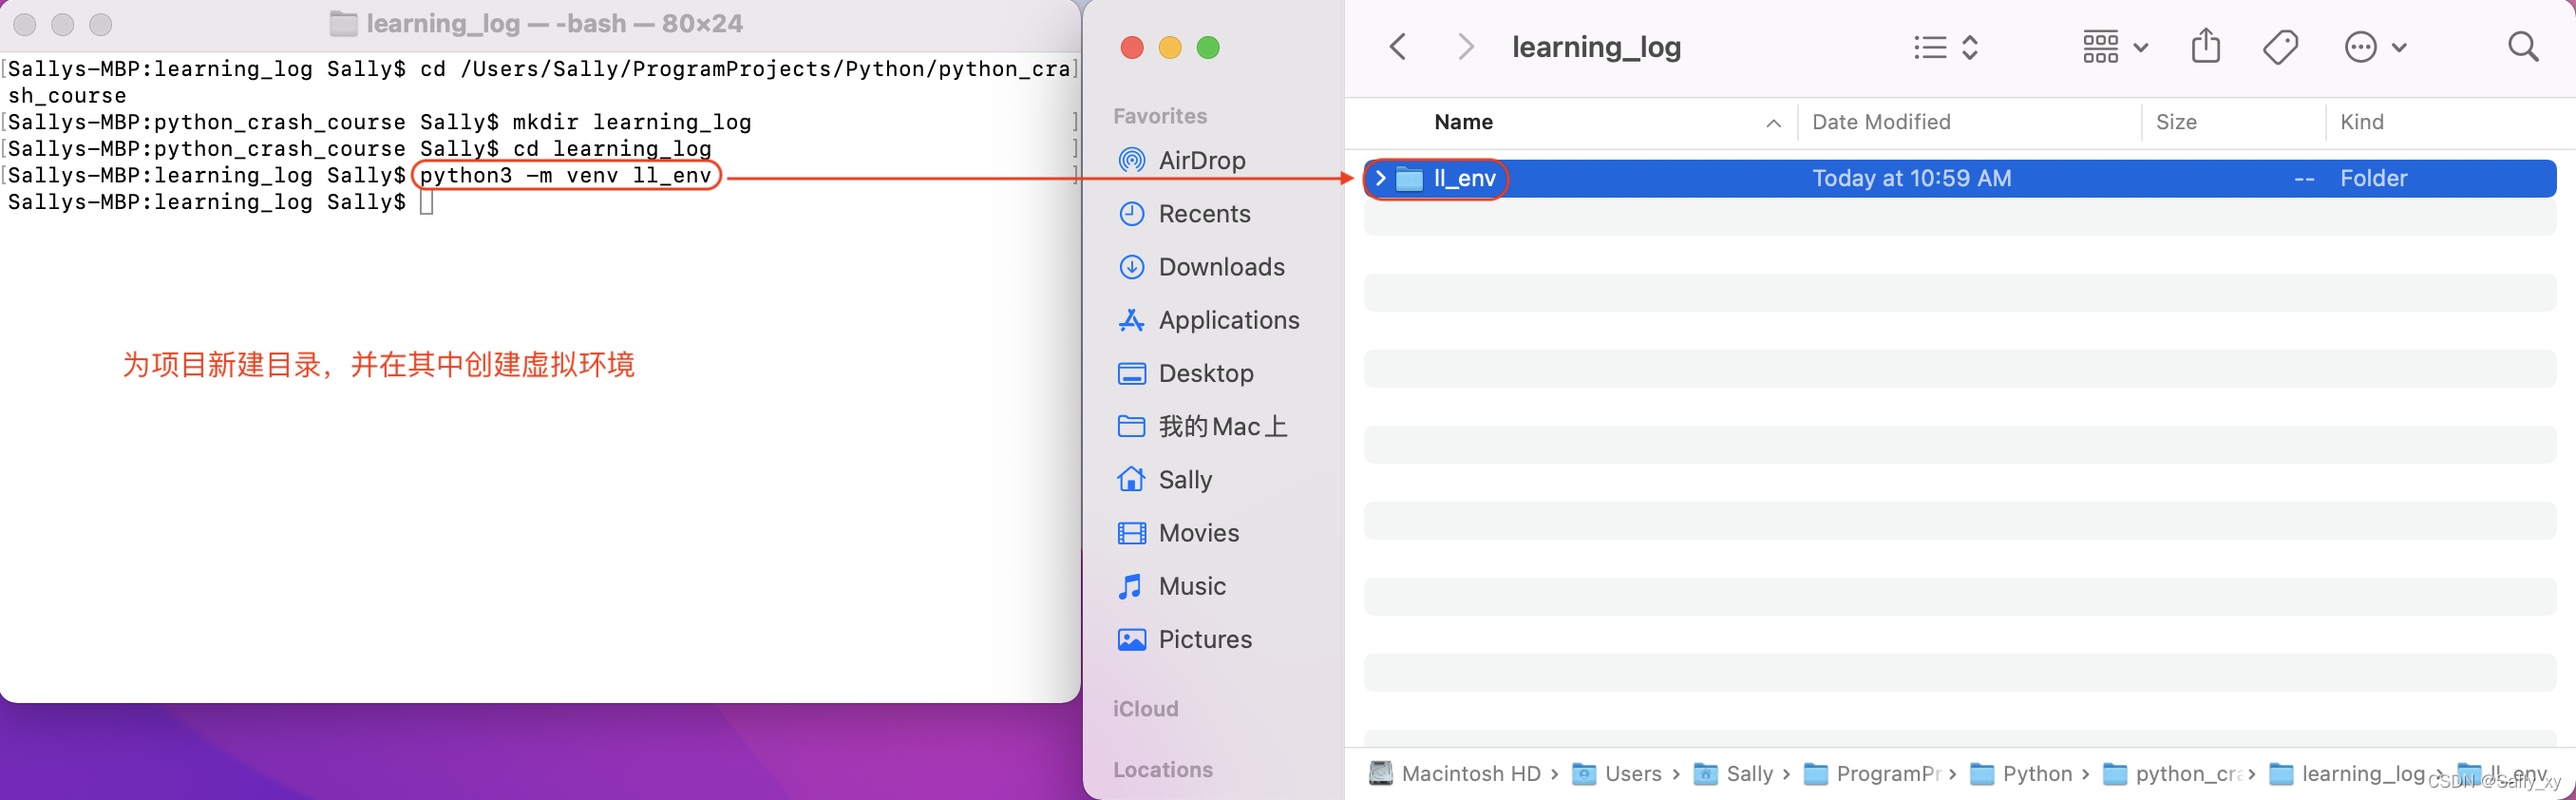
Task: Go back in Finder navigation
Action: point(1398,46)
